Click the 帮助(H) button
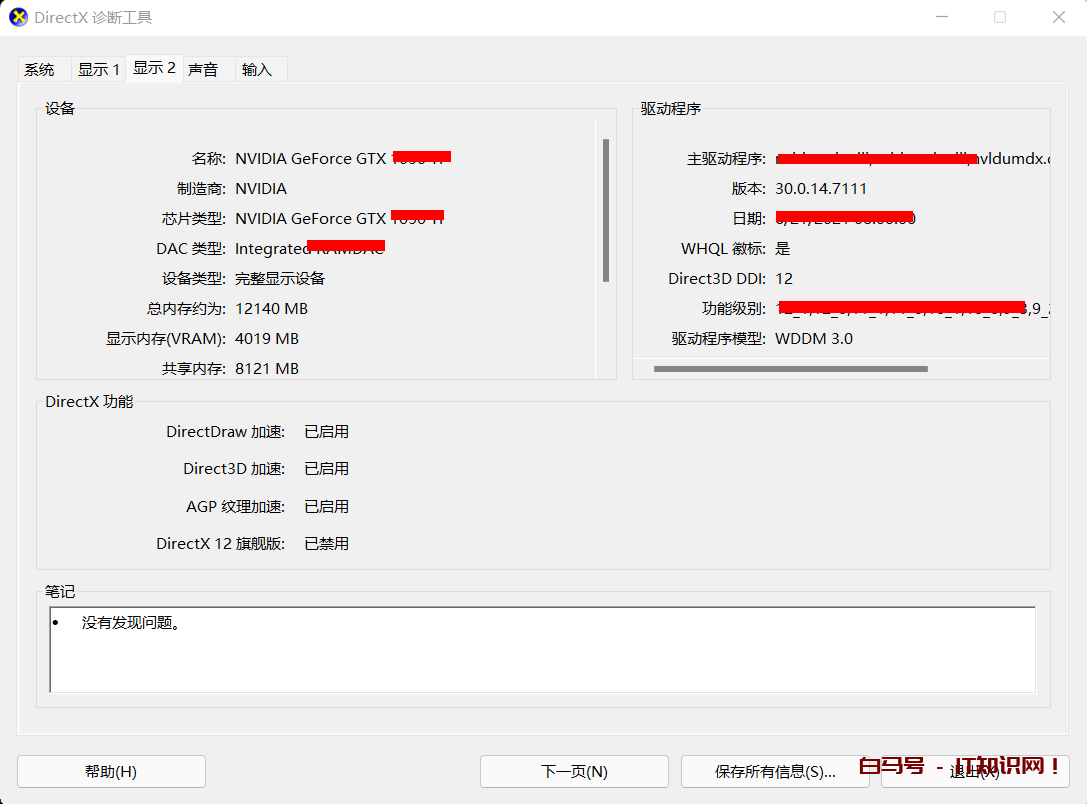 [x=111, y=771]
